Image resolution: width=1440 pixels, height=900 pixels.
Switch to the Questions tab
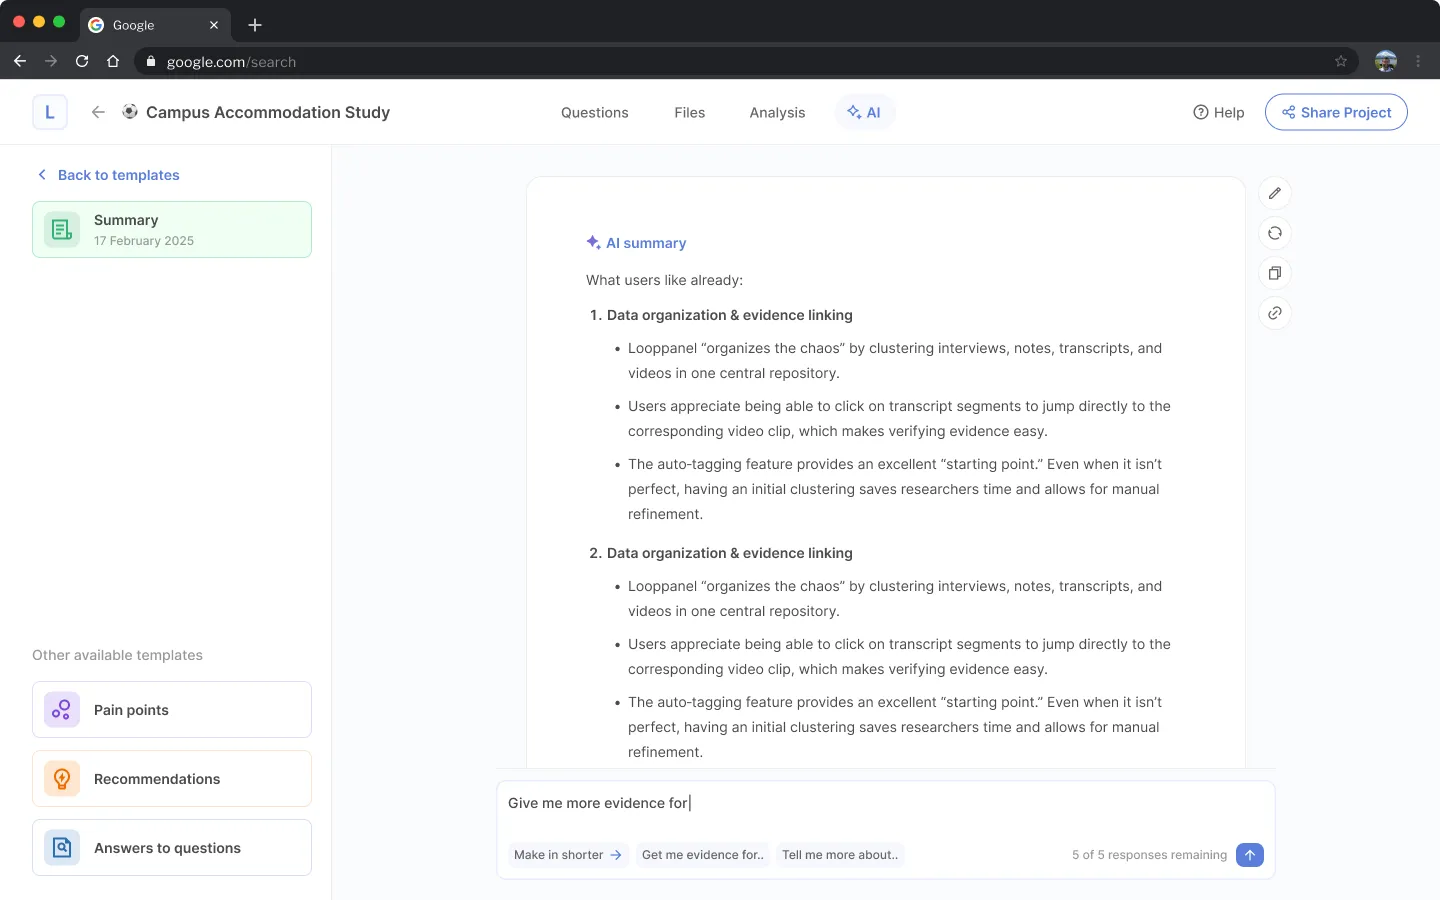[x=595, y=113]
